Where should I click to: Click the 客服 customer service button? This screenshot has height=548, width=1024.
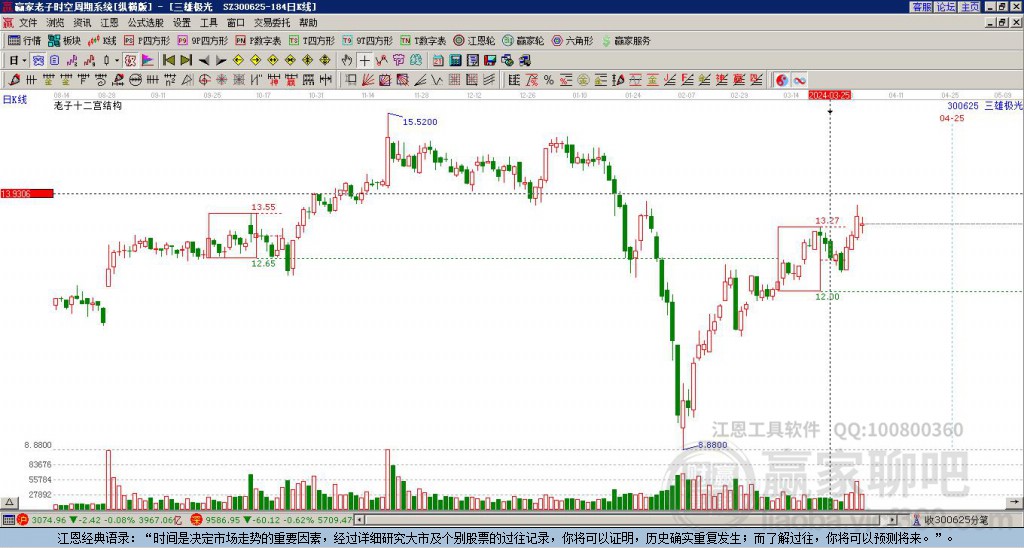pos(921,7)
